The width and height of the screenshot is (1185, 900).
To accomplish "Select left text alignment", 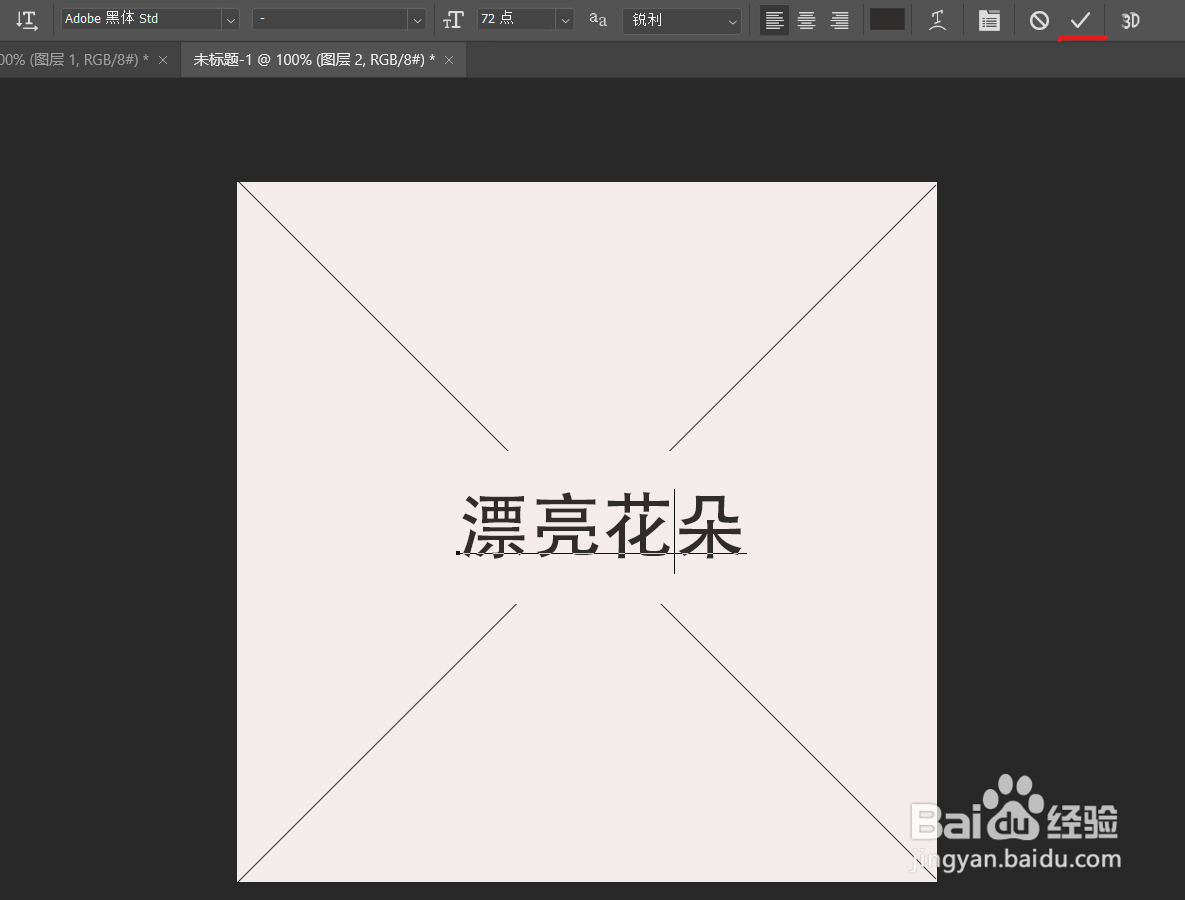I will 773,20.
